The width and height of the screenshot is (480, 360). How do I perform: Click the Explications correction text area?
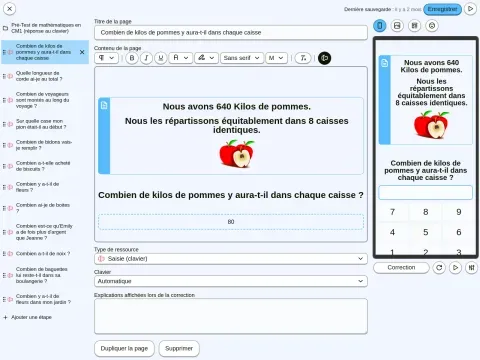[x=231, y=316]
